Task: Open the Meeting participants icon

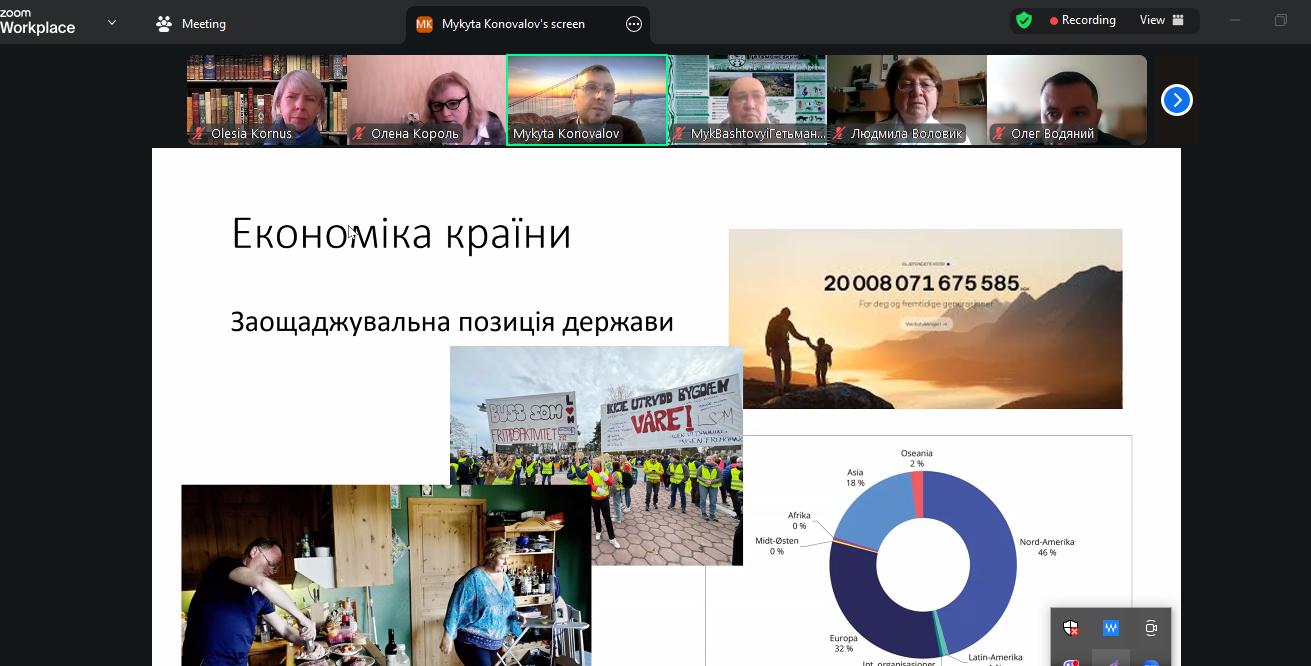Action: click(x=165, y=24)
